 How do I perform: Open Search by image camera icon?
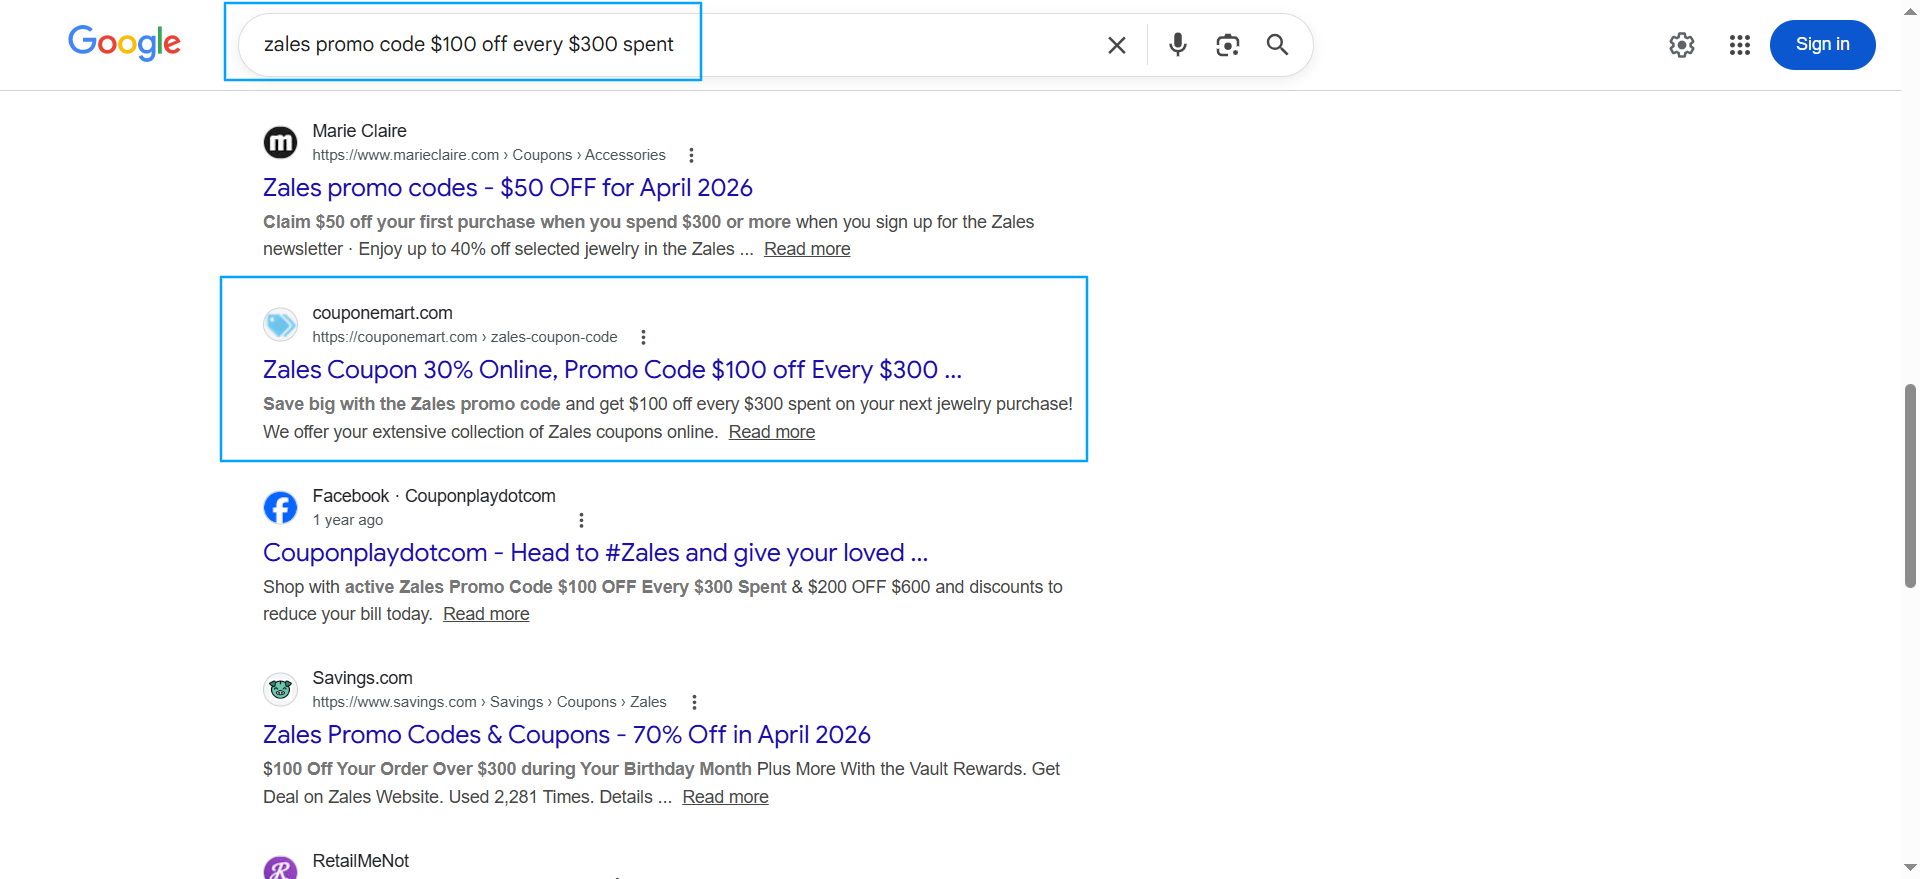click(1228, 45)
